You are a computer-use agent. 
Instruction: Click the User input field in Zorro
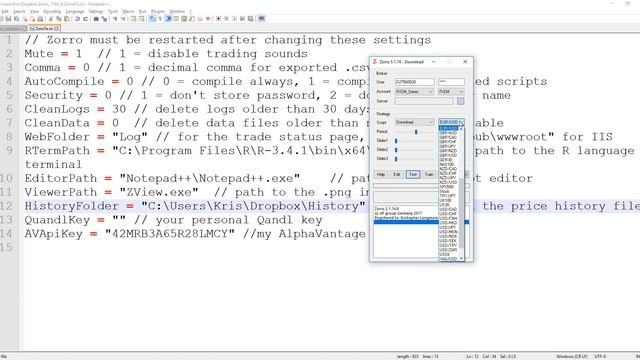tap(414, 82)
